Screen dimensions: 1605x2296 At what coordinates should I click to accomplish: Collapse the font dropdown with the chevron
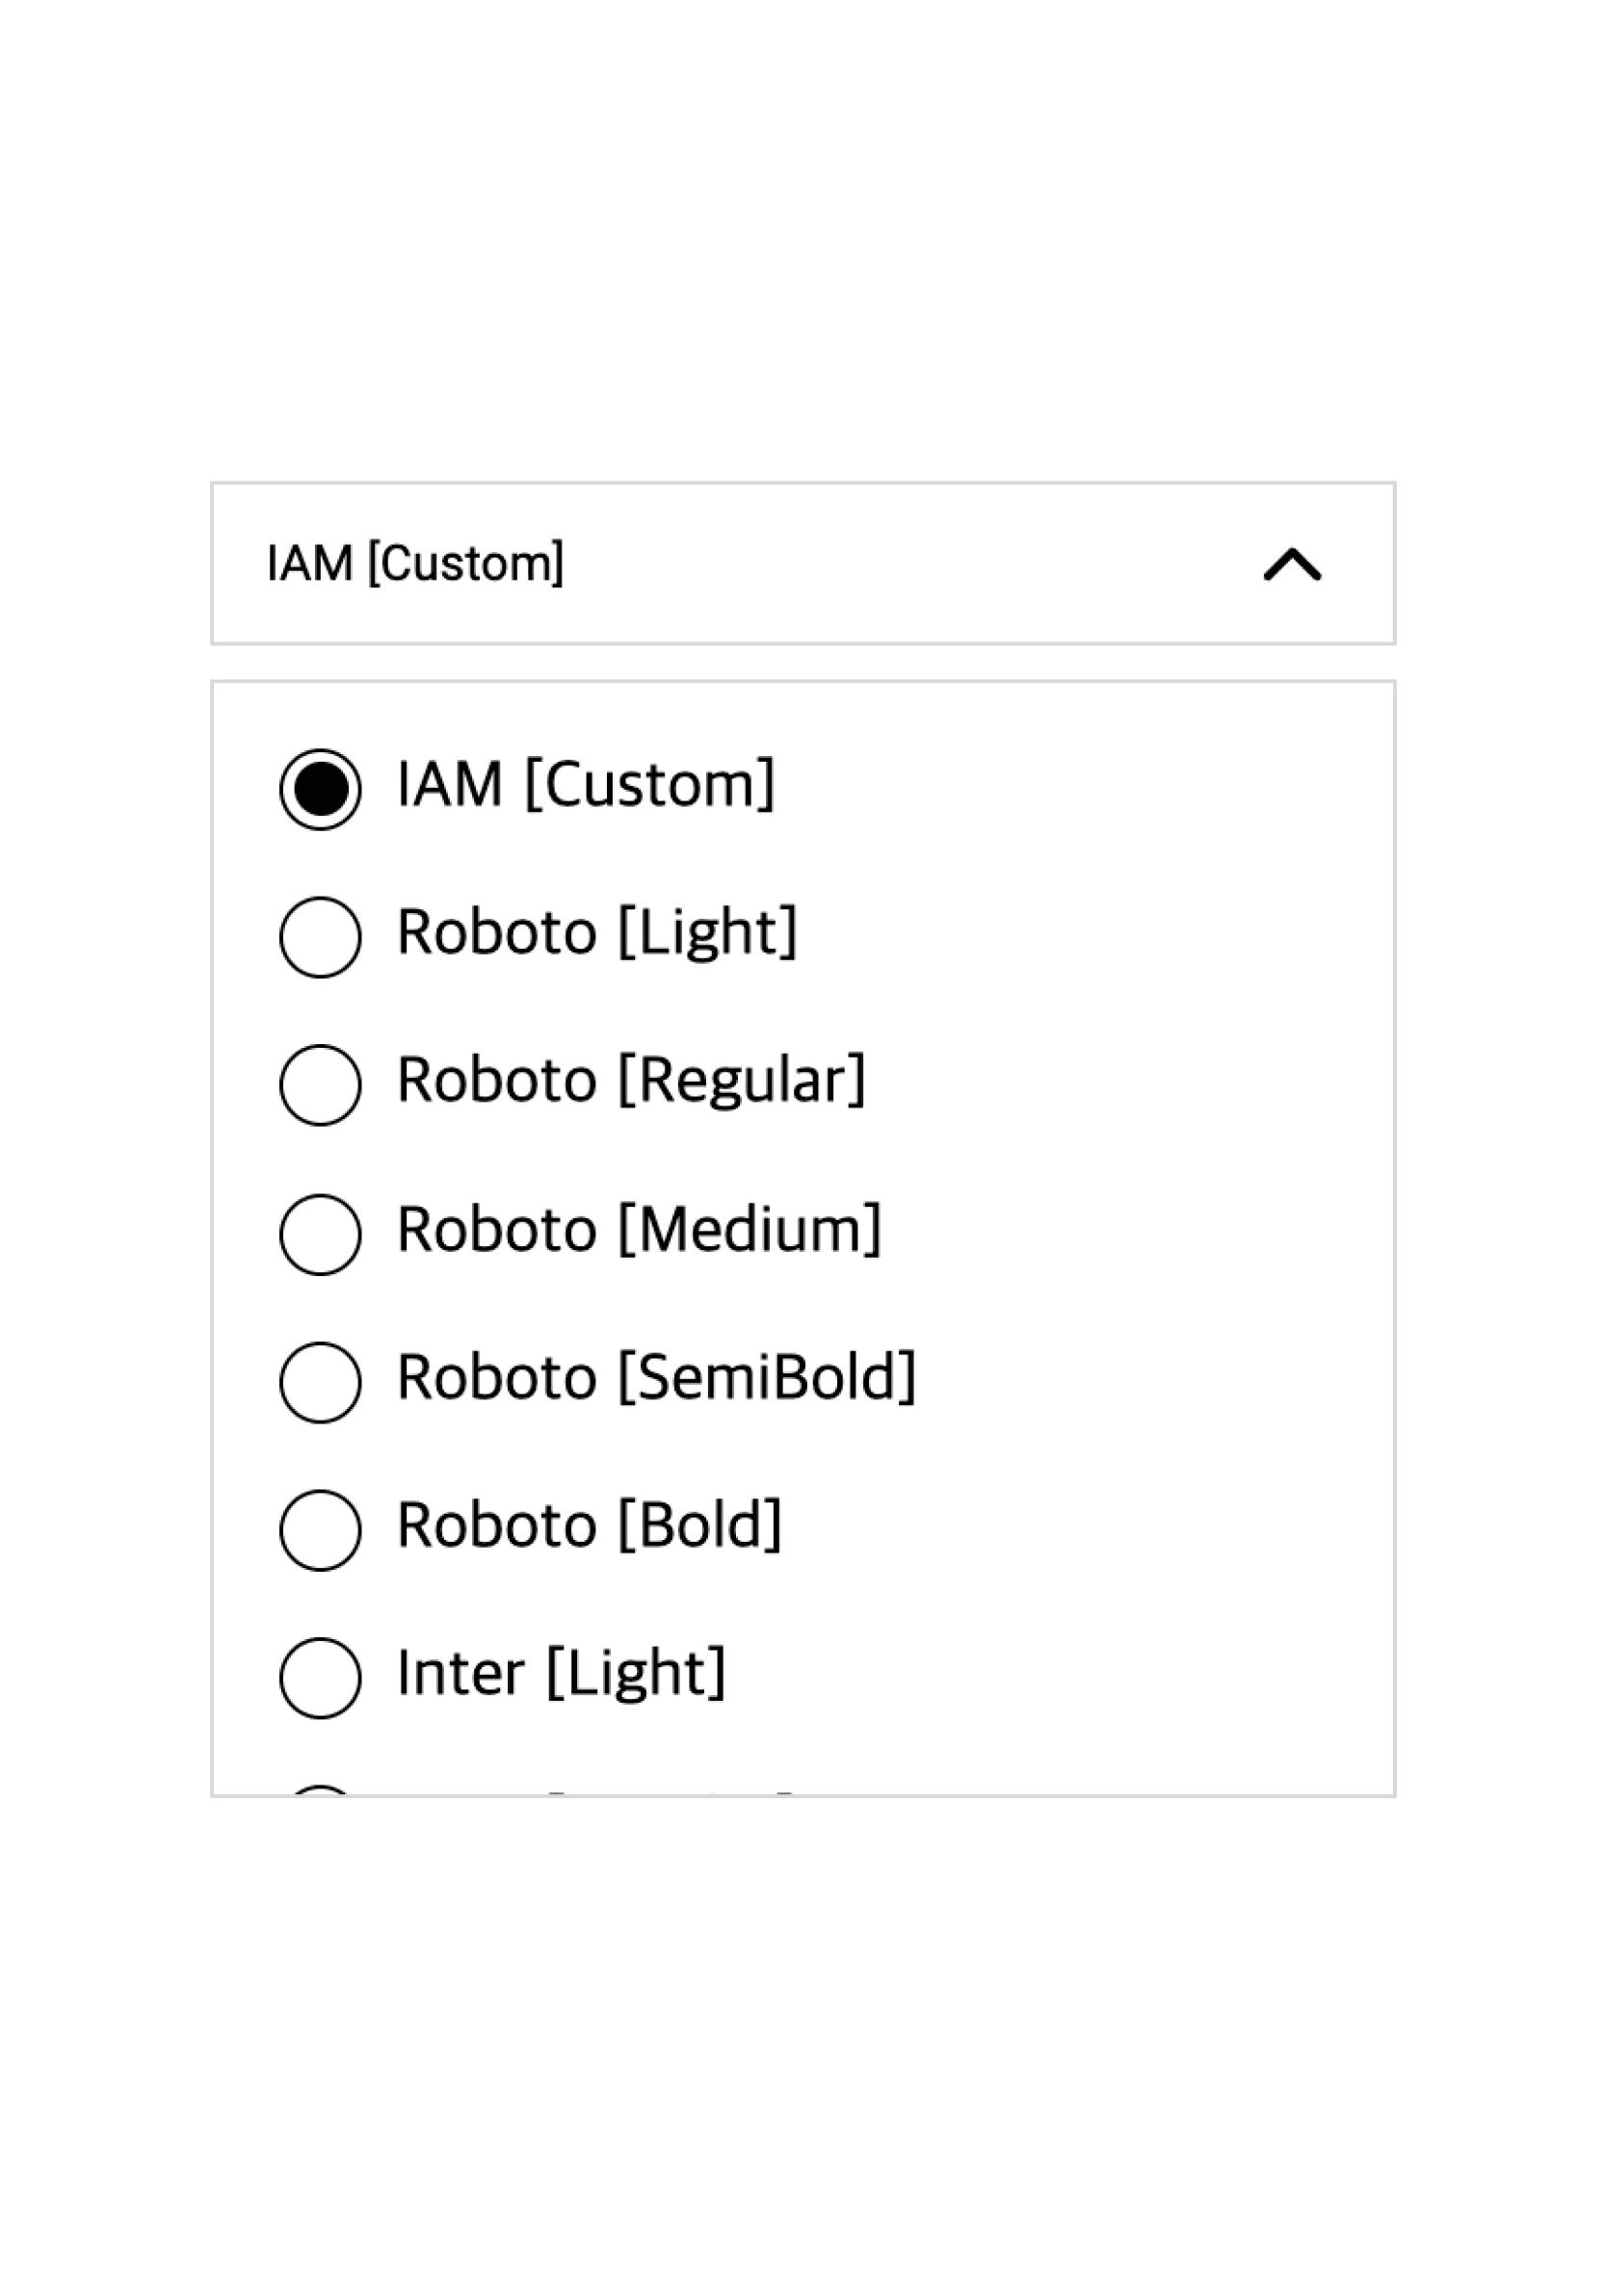pos(1292,565)
